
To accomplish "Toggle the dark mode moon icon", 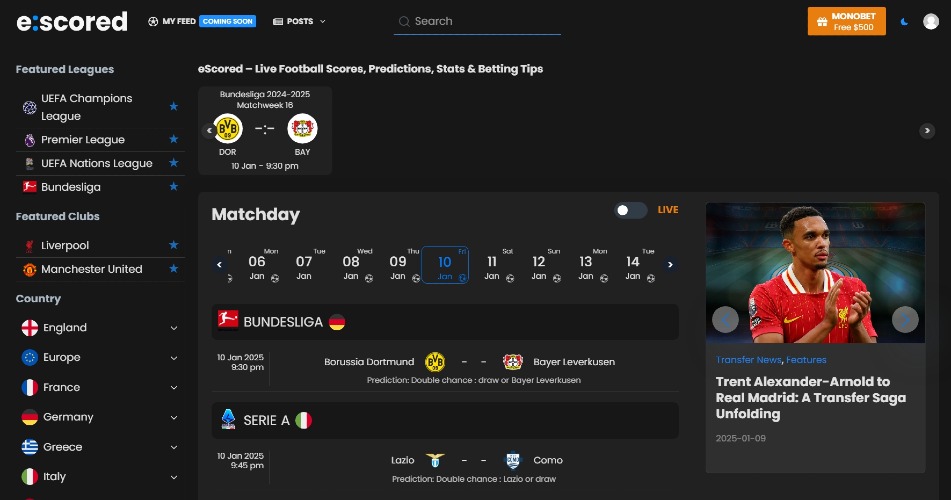I will coord(904,21).
